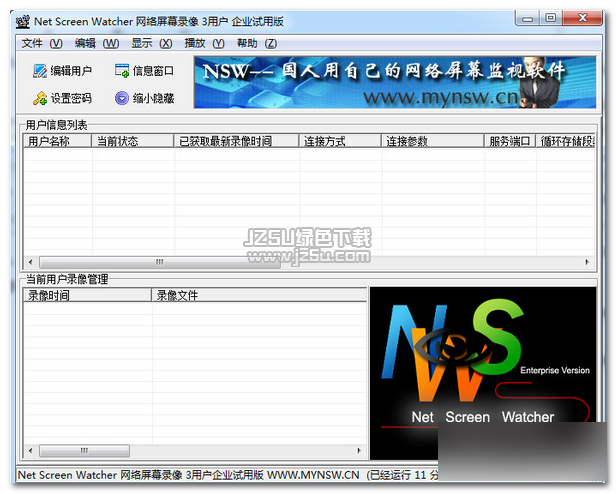Viewport: 616px width, 494px height.
Task: Click the app icon in title bar
Action: click(x=23, y=22)
